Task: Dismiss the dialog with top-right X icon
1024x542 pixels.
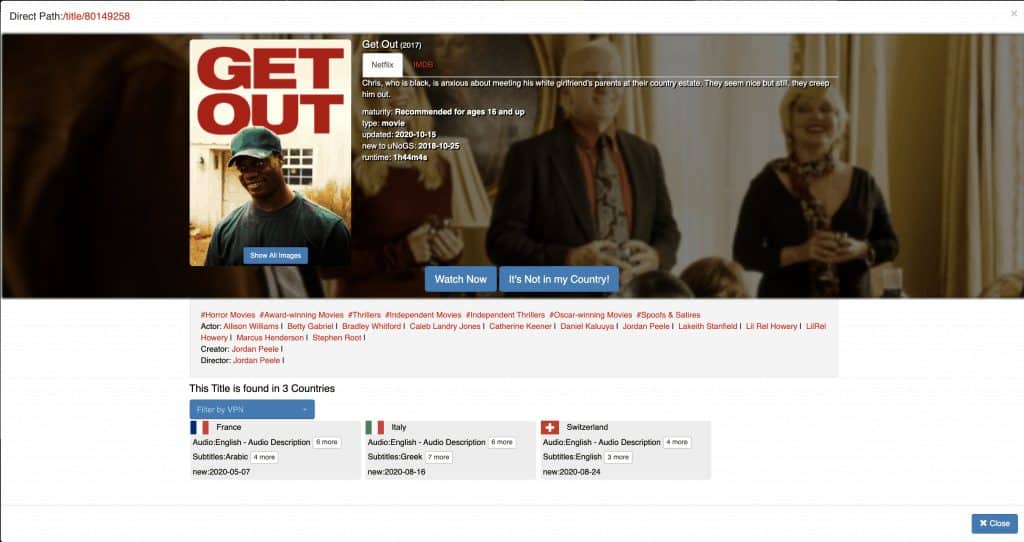Action: 1014,13
